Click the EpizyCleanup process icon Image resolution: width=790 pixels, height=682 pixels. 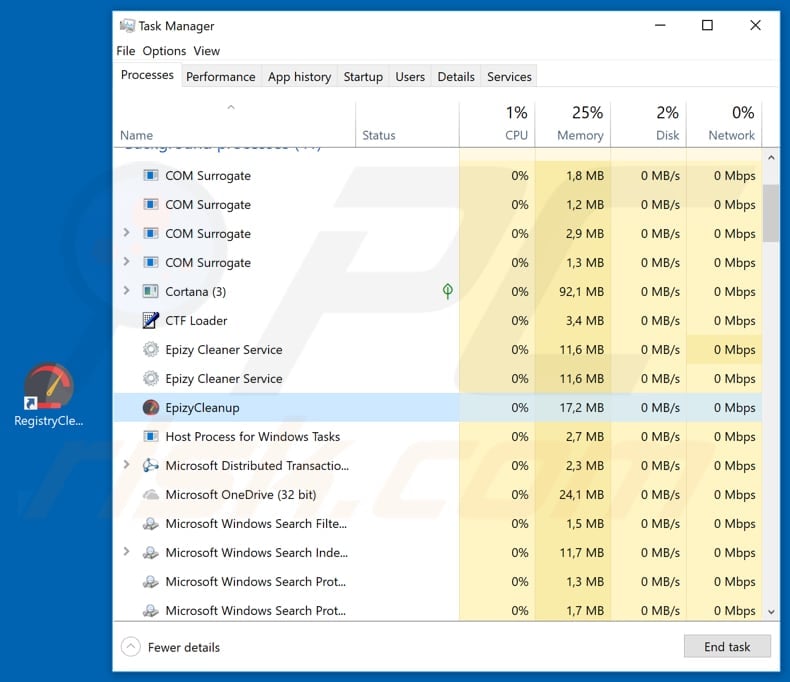[x=151, y=407]
